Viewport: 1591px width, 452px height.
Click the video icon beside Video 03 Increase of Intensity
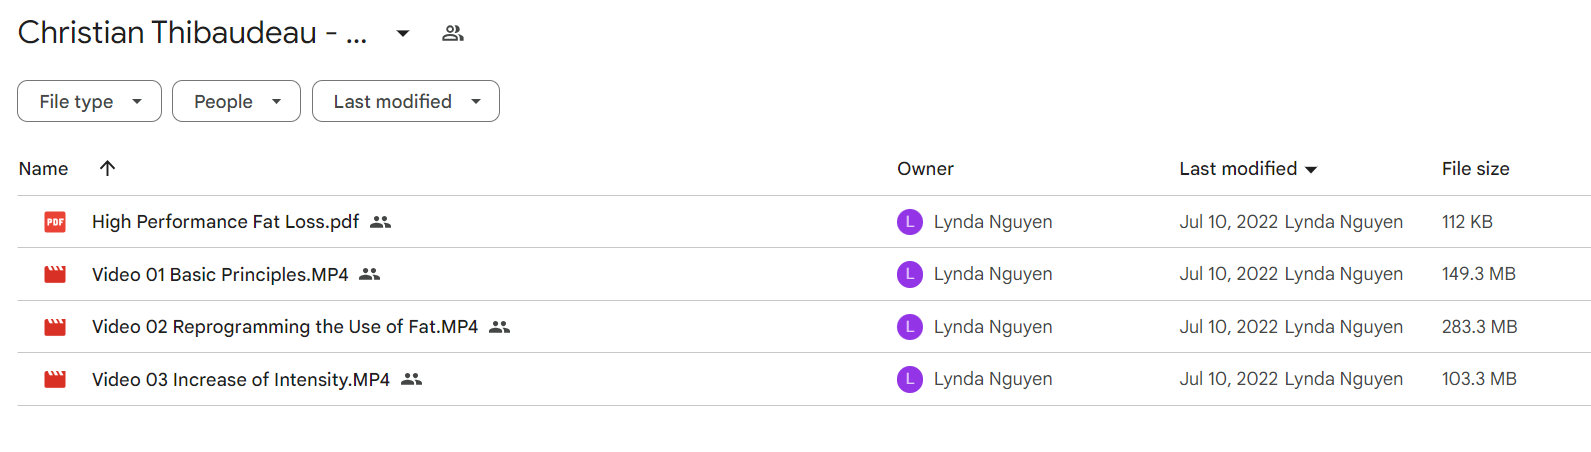tap(55, 379)
